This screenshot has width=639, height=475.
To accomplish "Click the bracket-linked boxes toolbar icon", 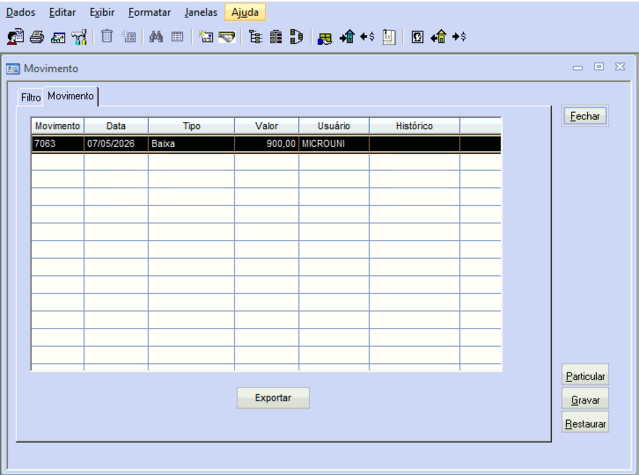I will point(297,37).
